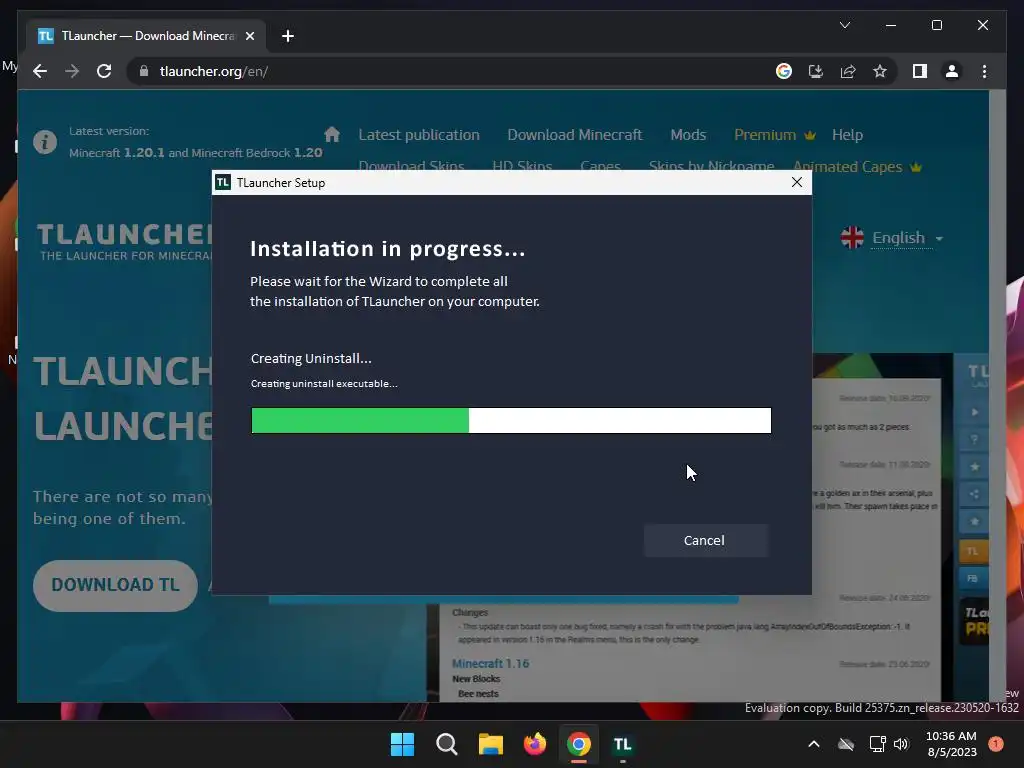Open TLauncher taskbar icon
This screenshot has height=768, width=1024.
[x=623, y=744]
